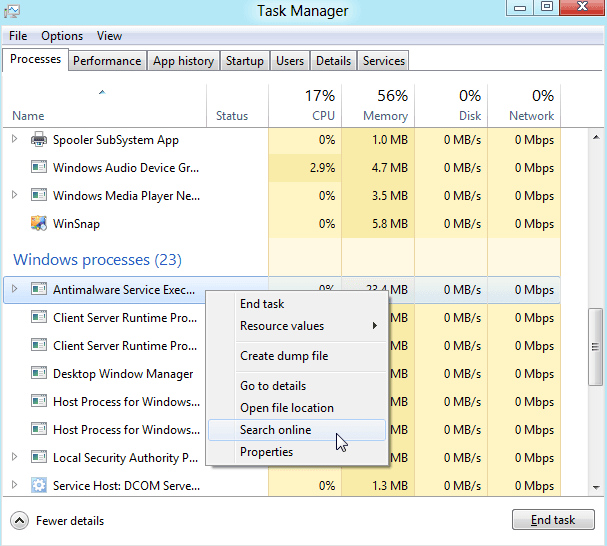Select the Desktop Window Manager row name
The width and height of the screenshot is (607, 546).
pyautogui.click(x=123, y=374)
